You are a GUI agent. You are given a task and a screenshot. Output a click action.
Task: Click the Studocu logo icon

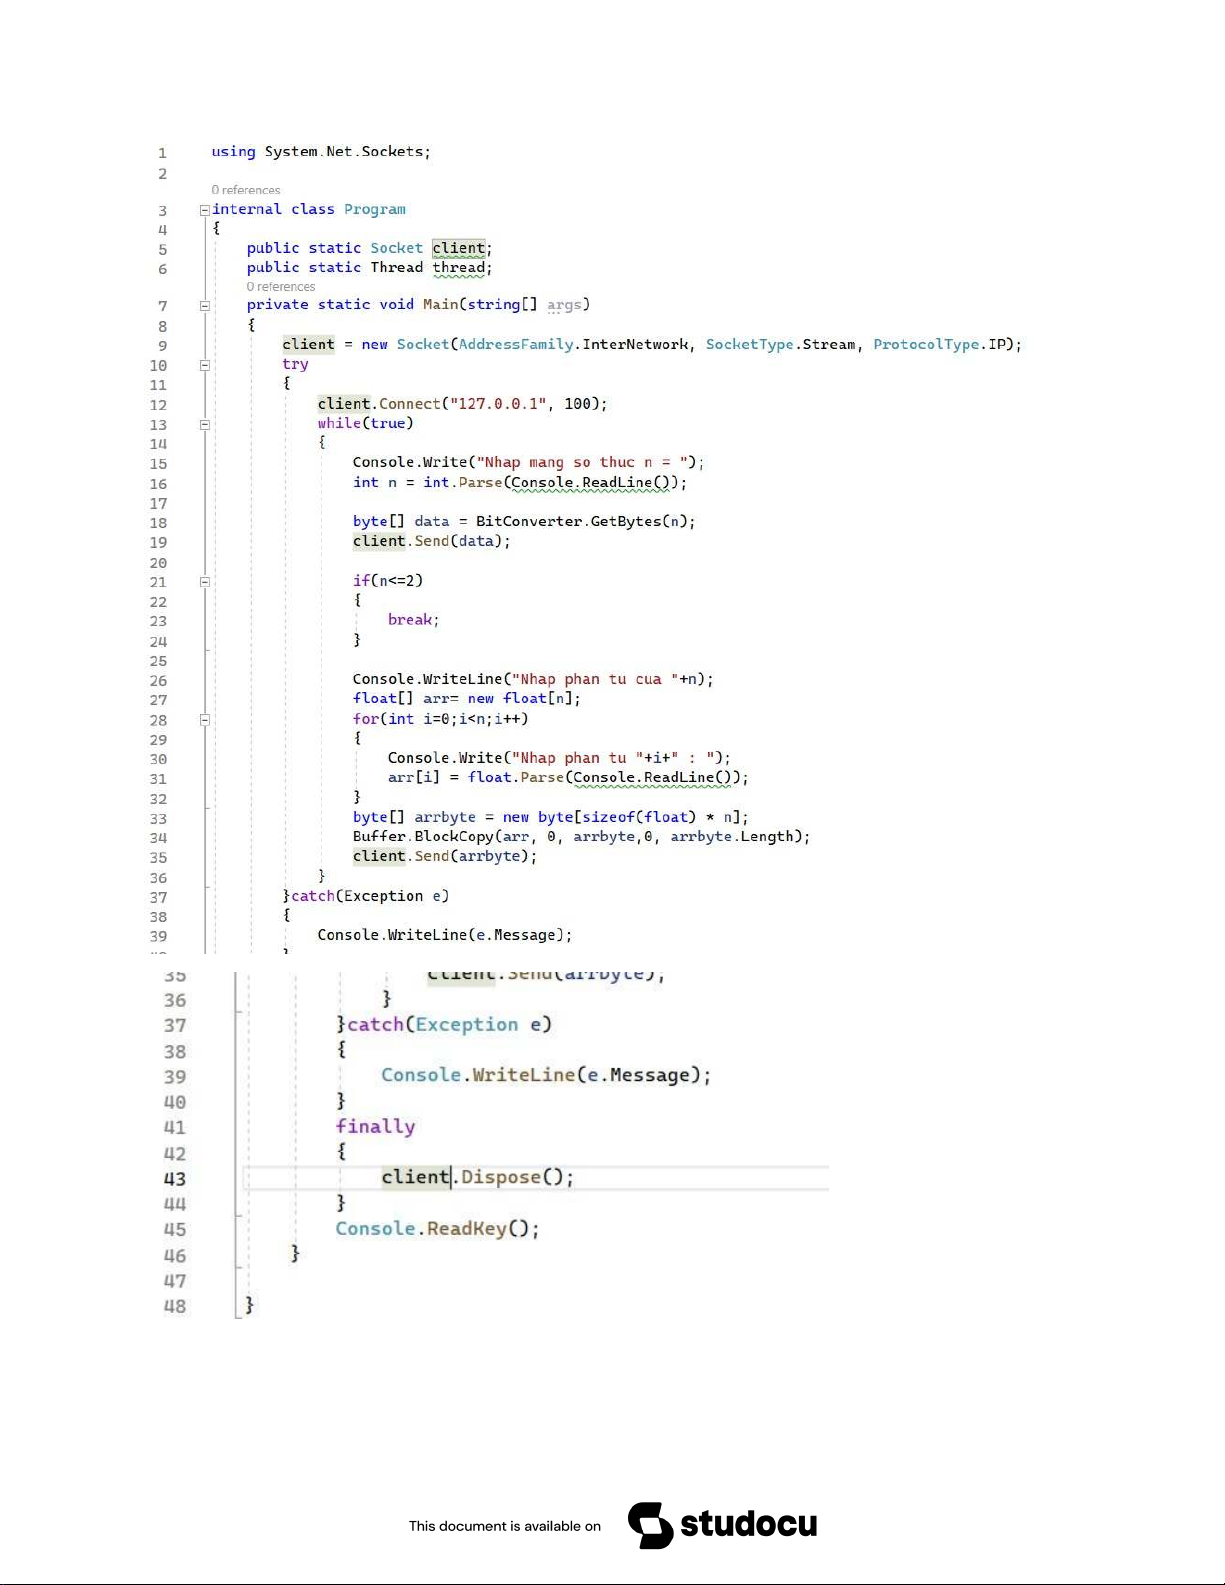tap(650, 1525)
